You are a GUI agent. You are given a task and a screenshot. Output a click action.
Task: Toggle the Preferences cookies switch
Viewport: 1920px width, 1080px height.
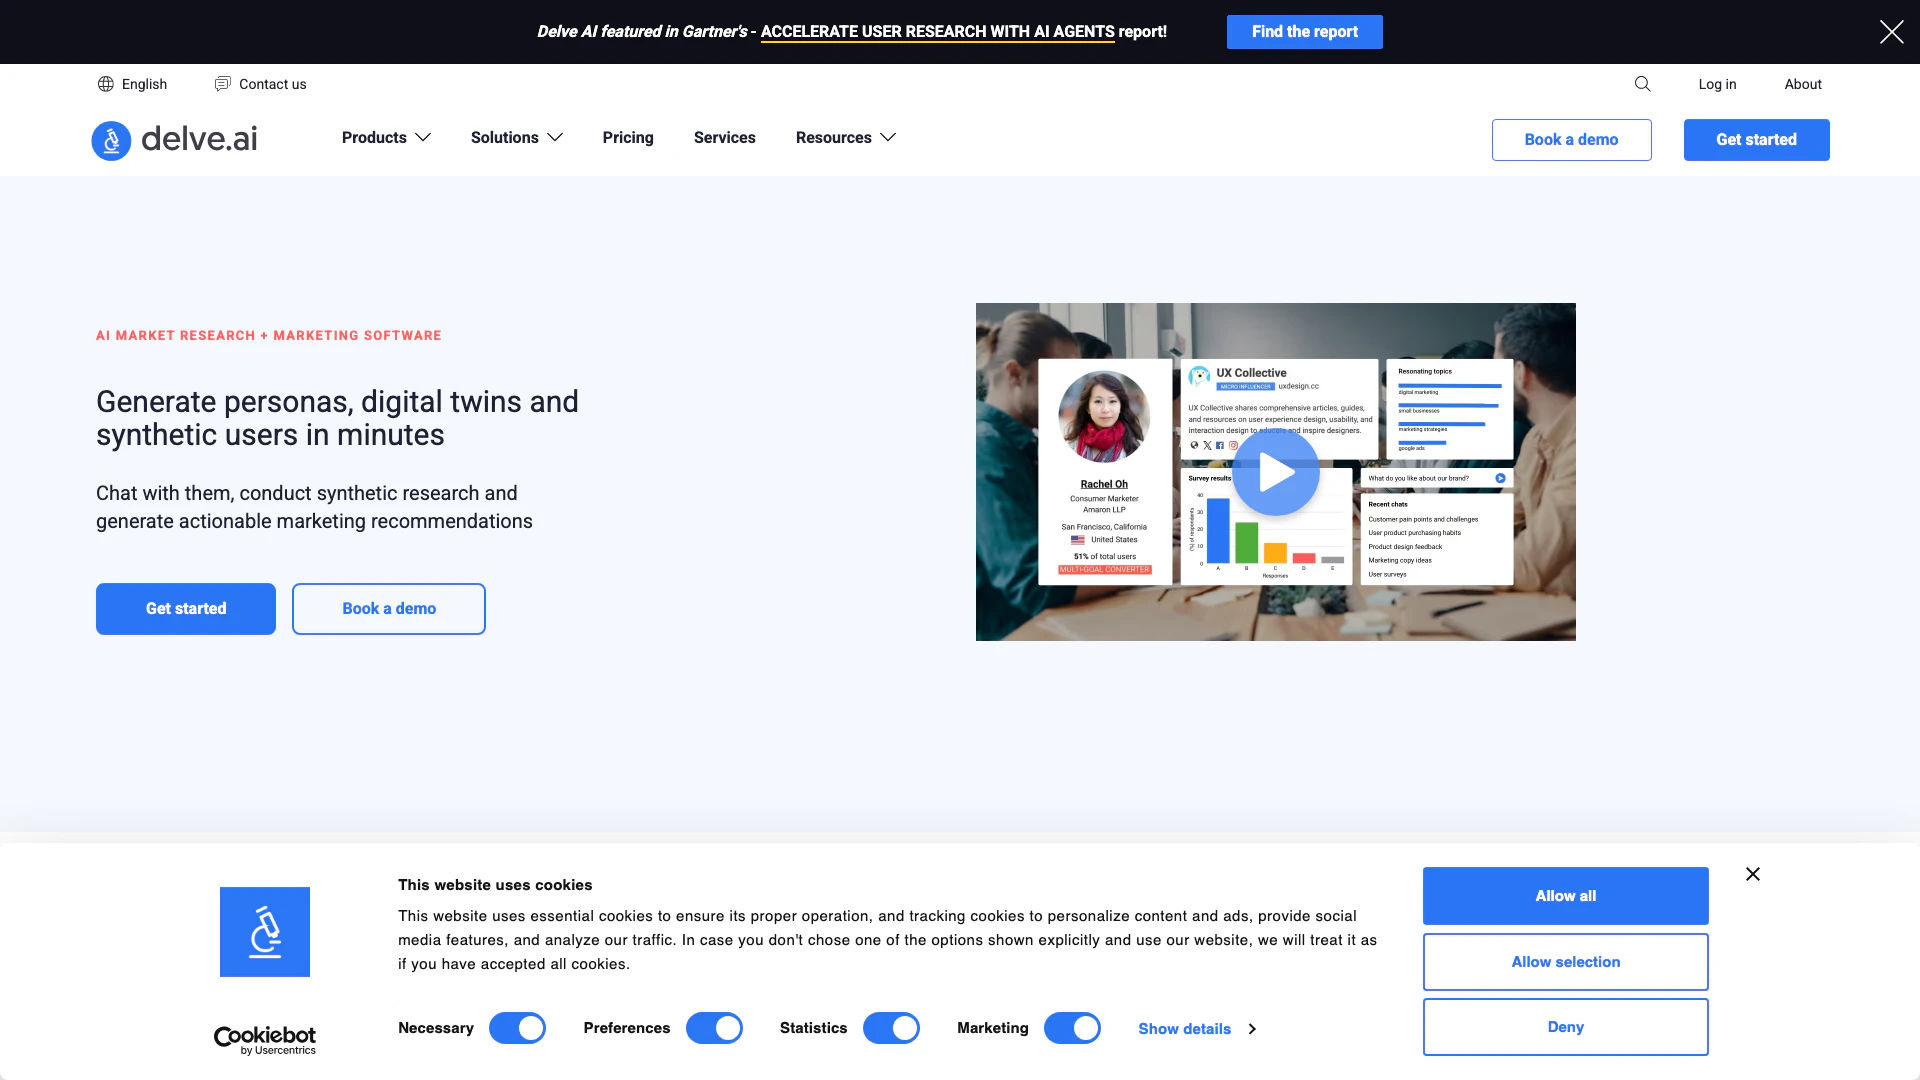tap(714, 1028)
